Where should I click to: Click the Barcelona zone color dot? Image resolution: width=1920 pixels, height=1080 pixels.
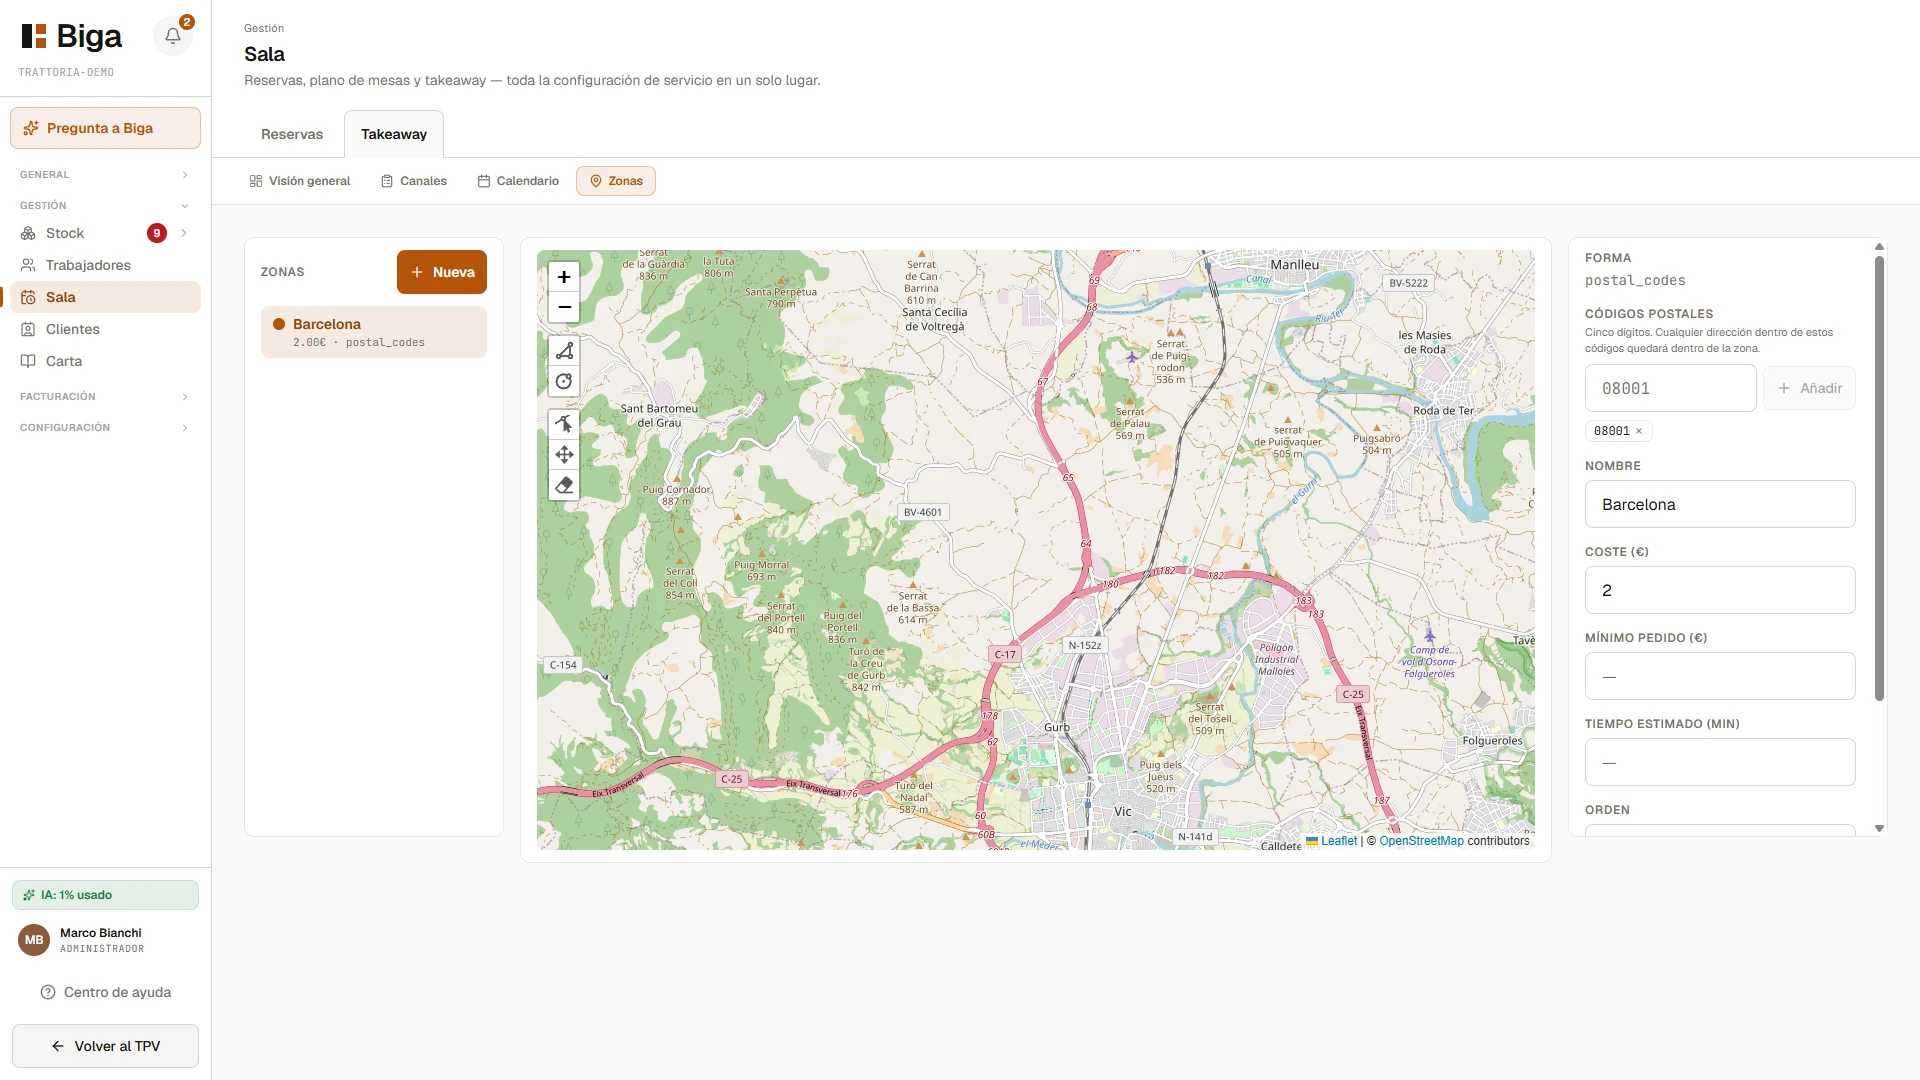coord(279,324)
